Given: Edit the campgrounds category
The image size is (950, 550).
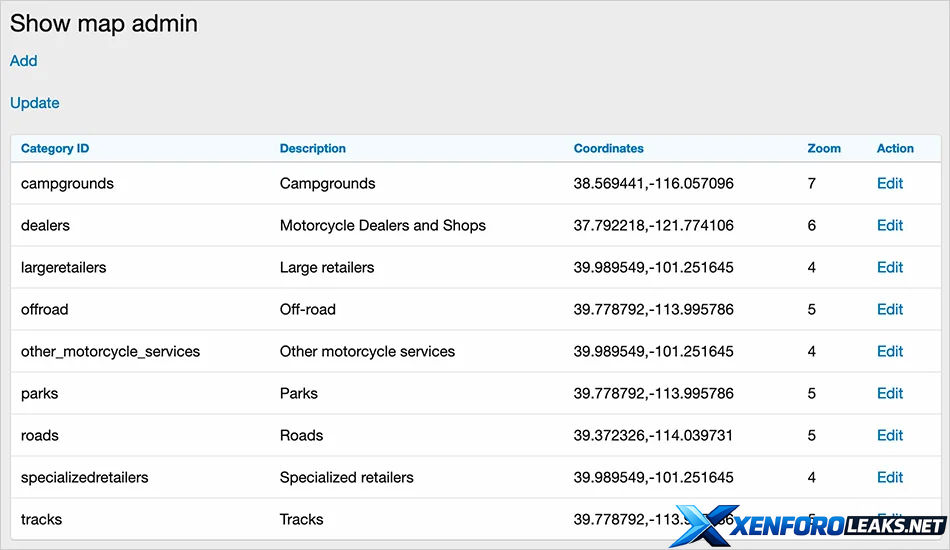Looking at the screenshot, I should click(889, 184).
